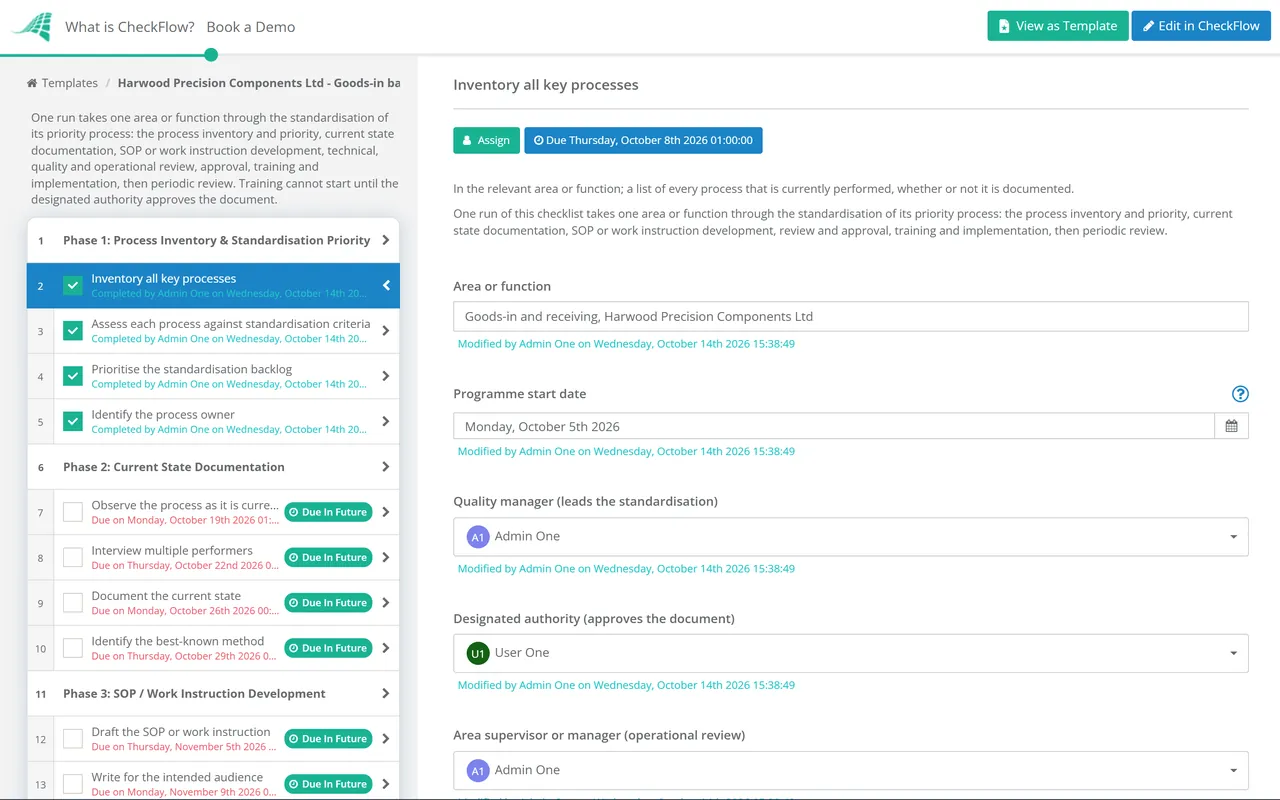Click the Assign button
The image size is (1280, 800).
[486, 140]
